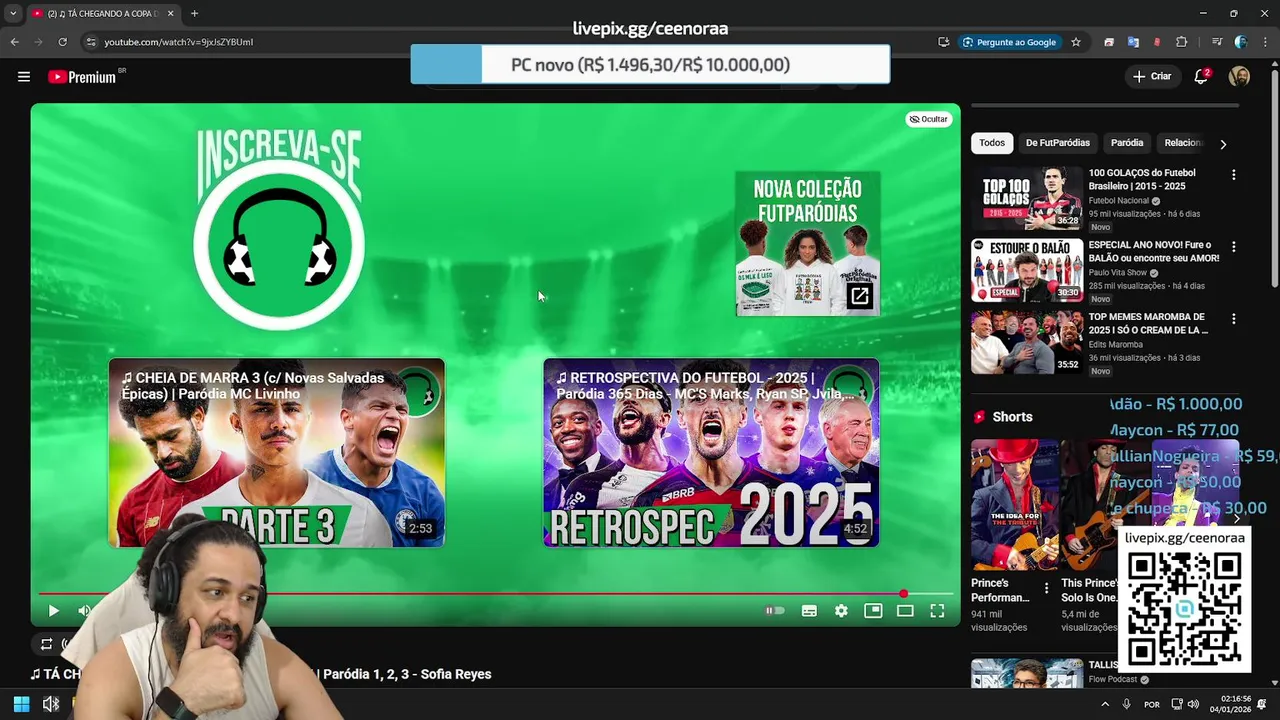Open options for Especial Ano Novo video

1233,247
